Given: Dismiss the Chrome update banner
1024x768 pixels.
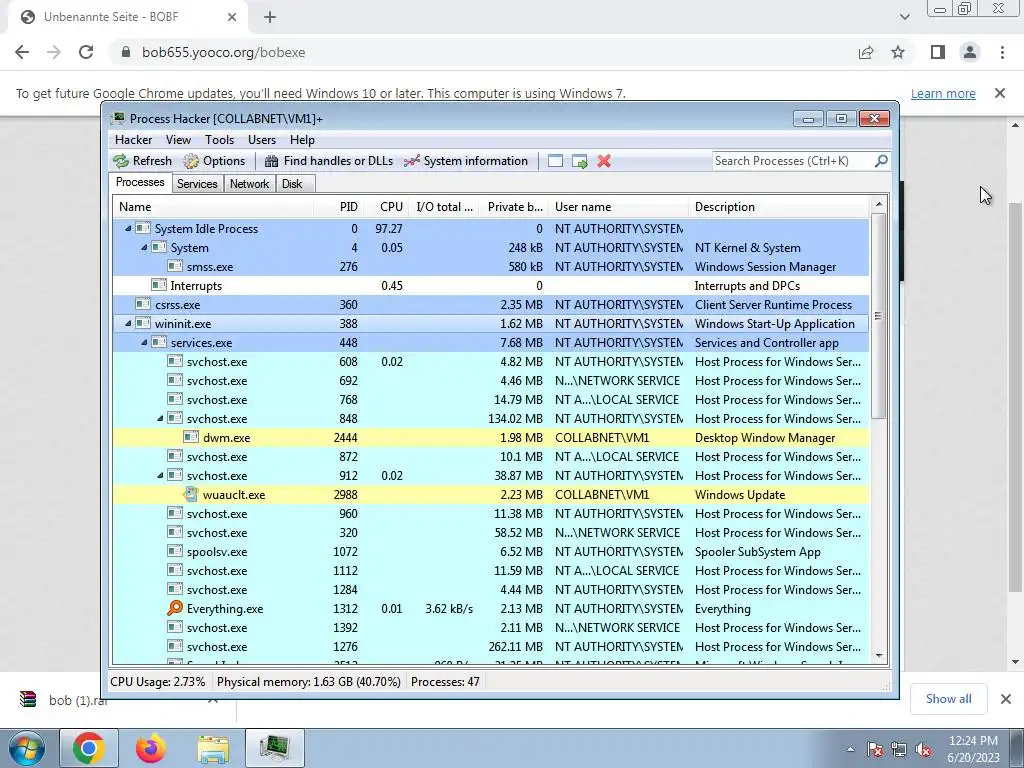Looking at the screenshot, I should (x=999, y=93).
